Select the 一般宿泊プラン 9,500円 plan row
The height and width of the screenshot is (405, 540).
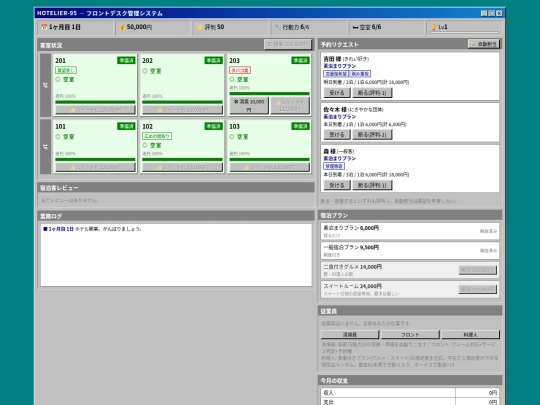[x=410, y=251]
